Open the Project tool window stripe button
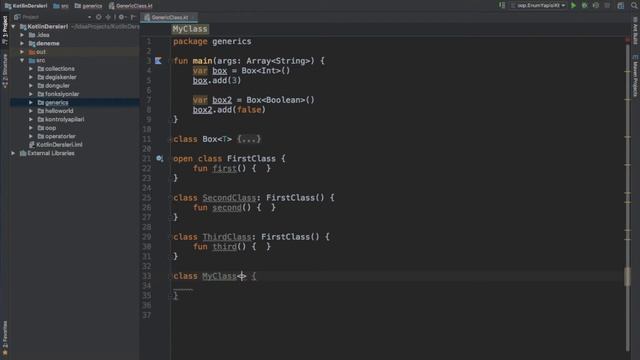Viewport: 640px width, 360px height. click(x=5, y=31)
